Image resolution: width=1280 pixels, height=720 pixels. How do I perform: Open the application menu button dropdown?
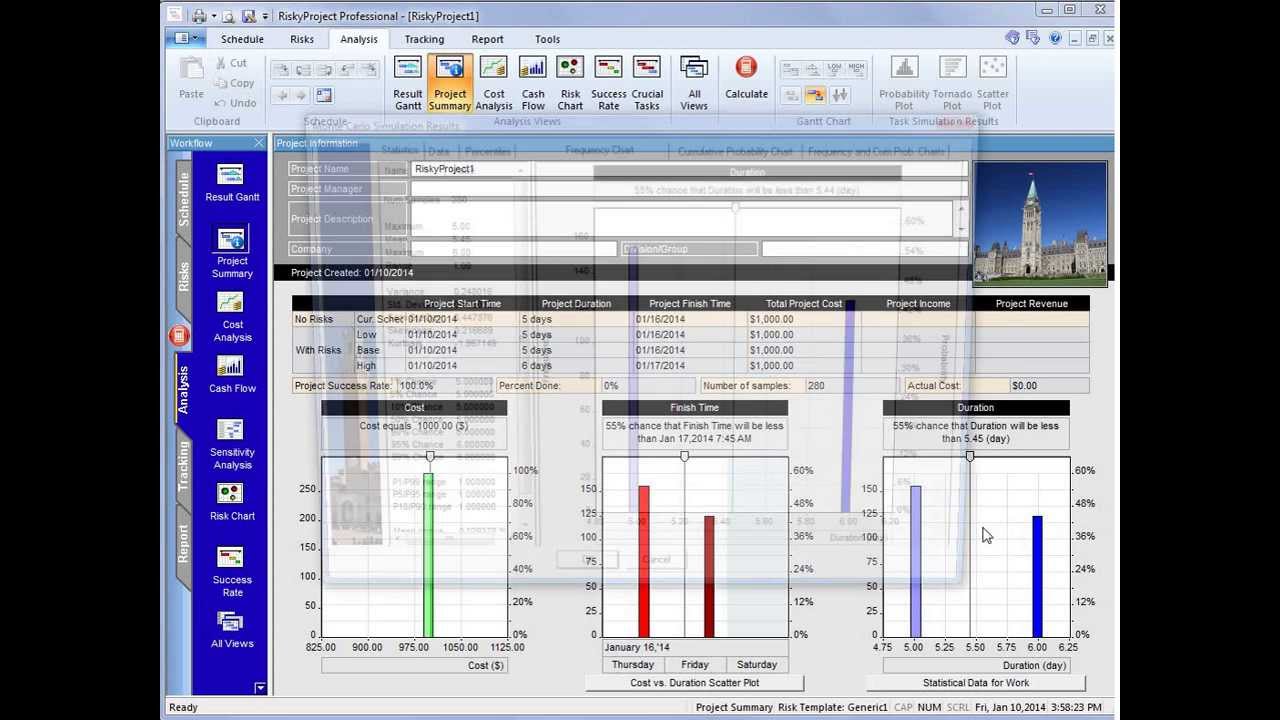pos(185,38)
